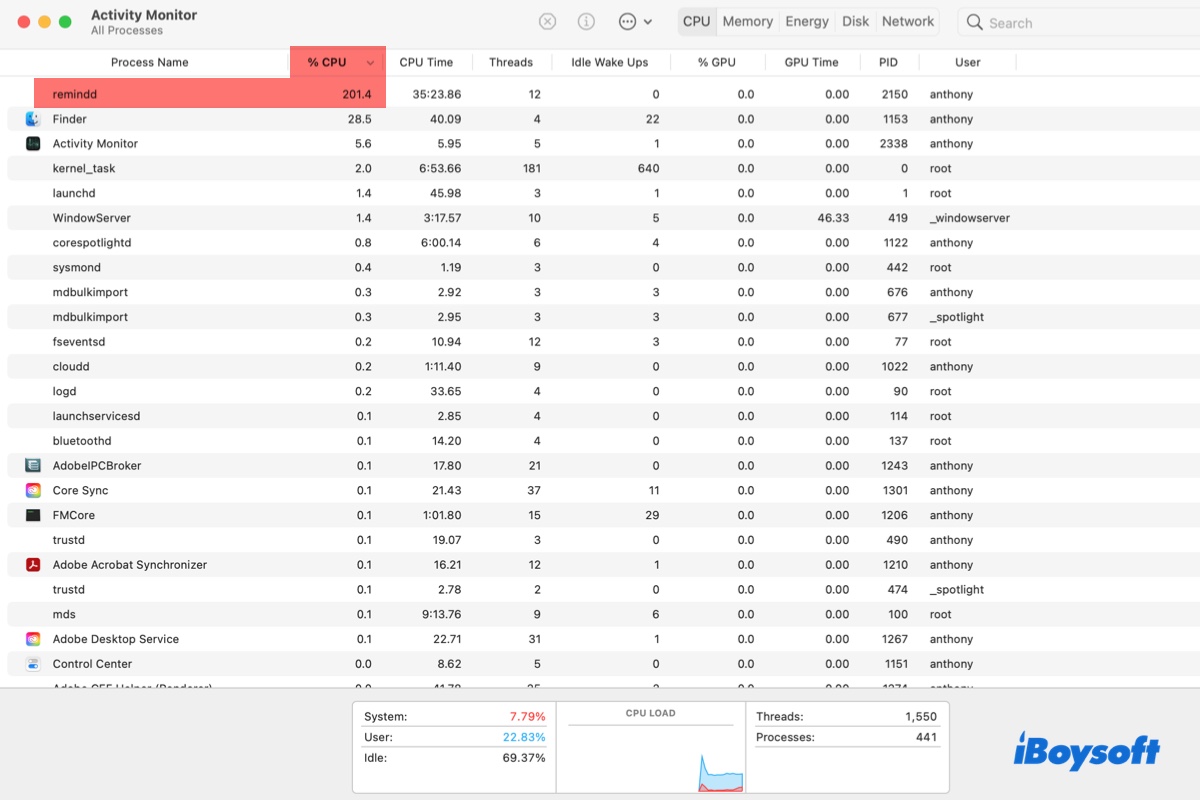The image size is (1200, 800).
Task: Click the 201.4 CPU value
Action: click(356, 94)
